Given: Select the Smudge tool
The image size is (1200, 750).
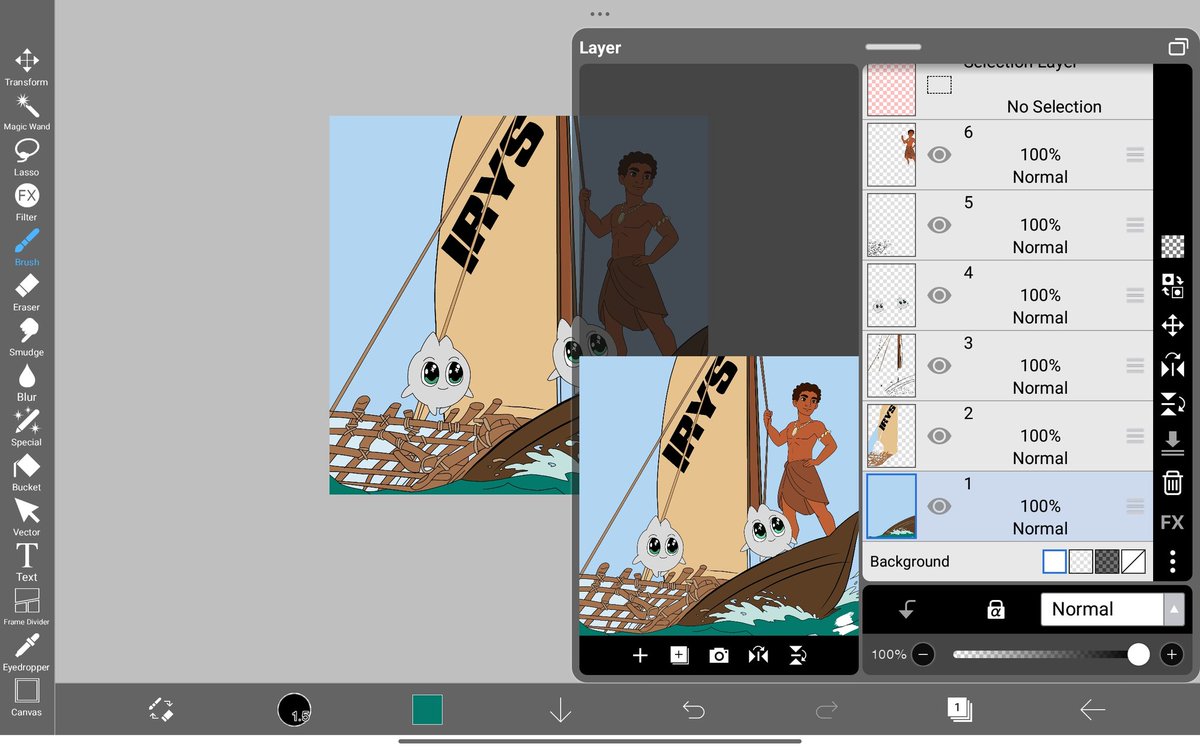Looking at the screenshot, I should tap(27, 337).
